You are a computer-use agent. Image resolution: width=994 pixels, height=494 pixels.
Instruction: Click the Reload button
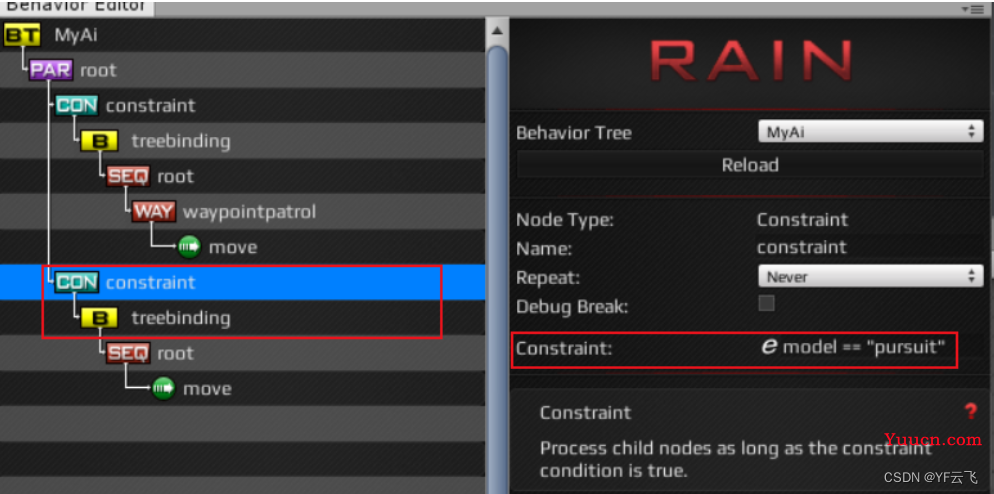click(x=750, y=165)
